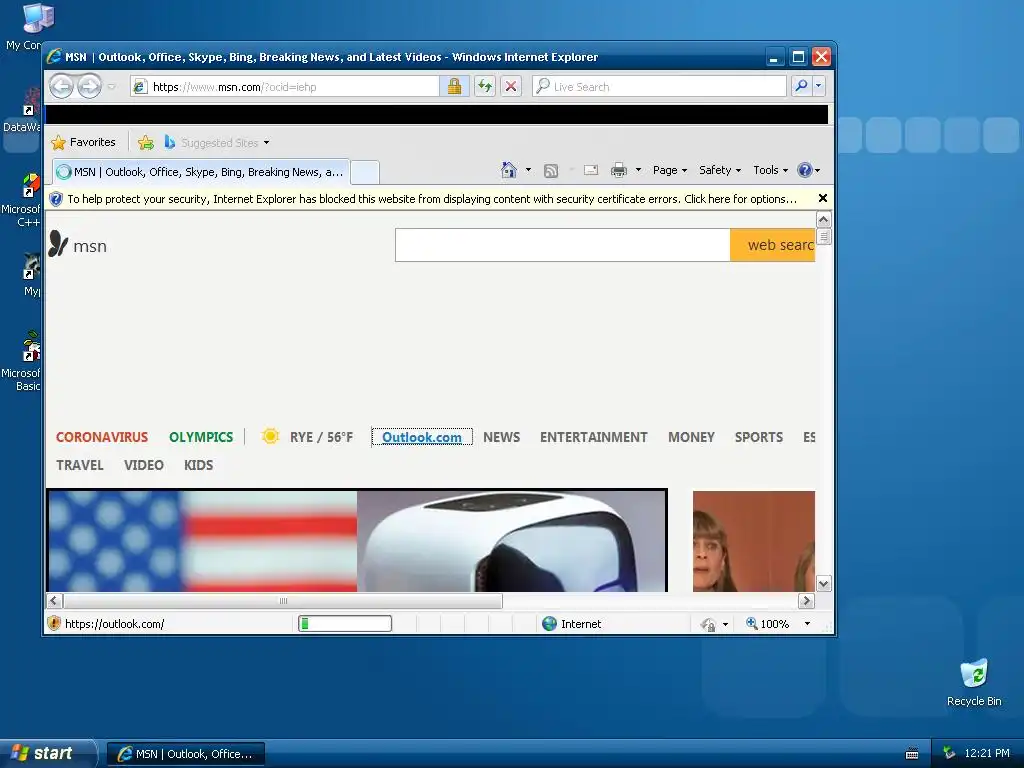Click the orange web search button
Viewport: 1024px width, 768px height.
click(773, 245)
